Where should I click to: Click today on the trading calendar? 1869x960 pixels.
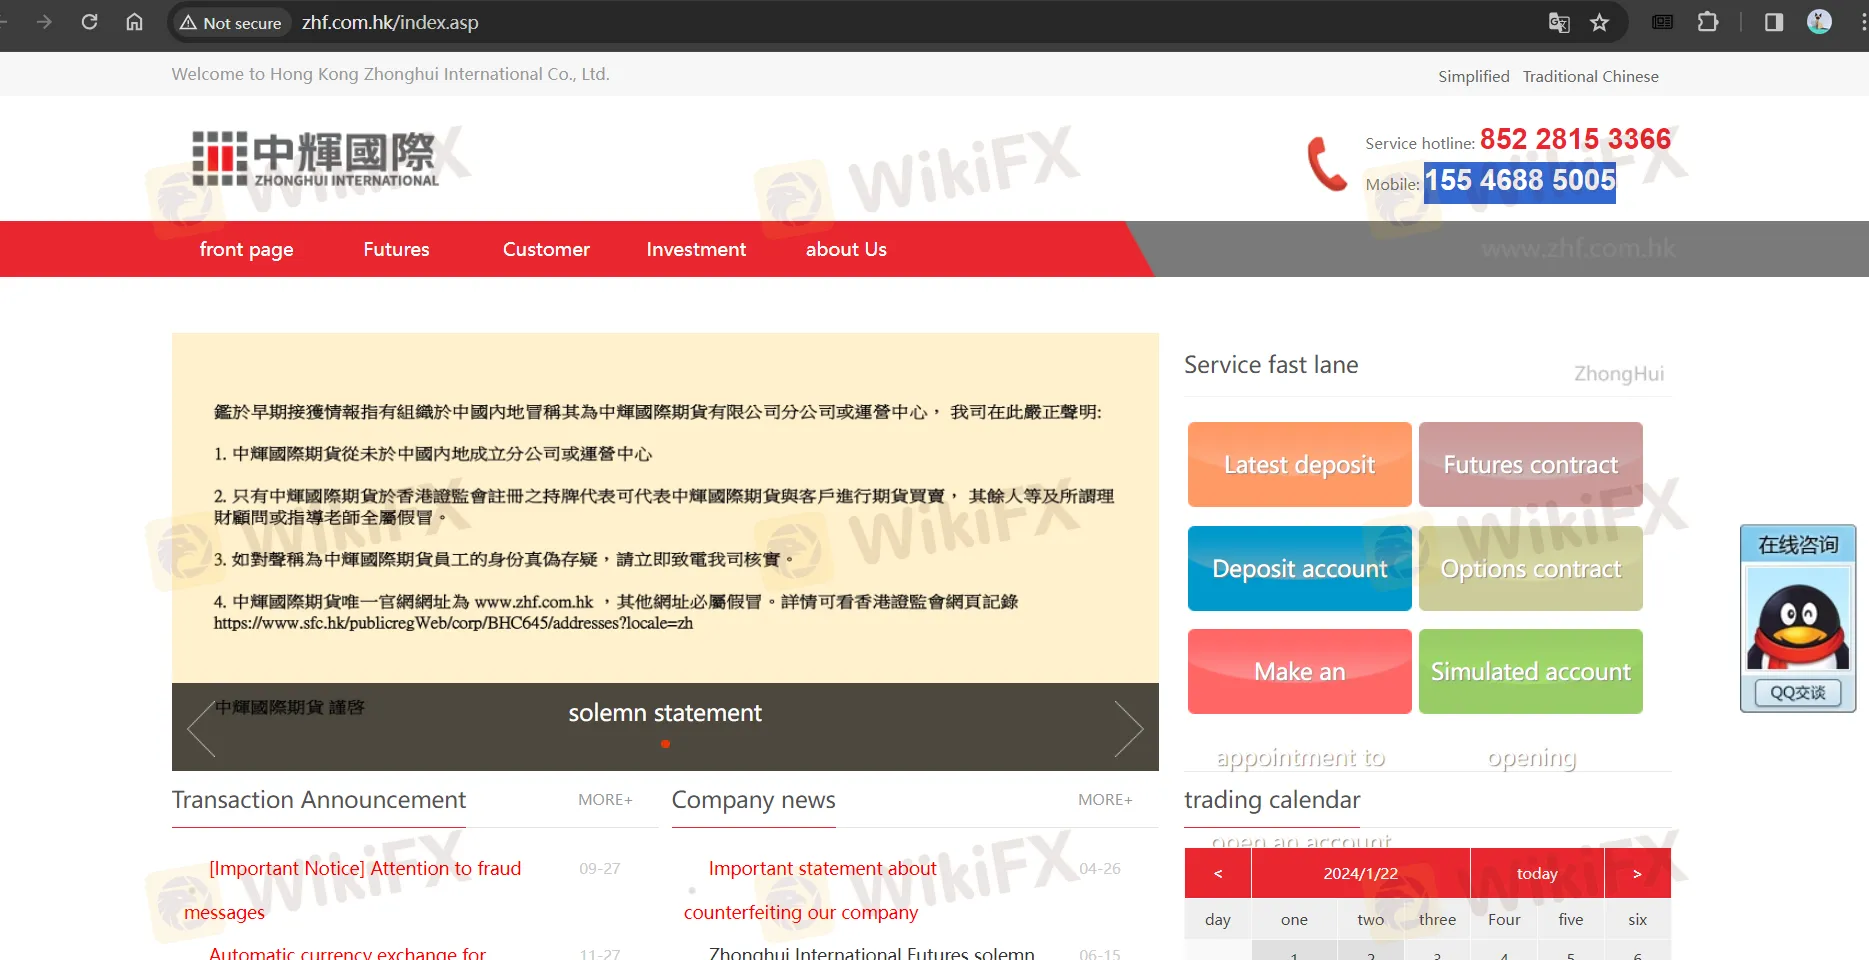(x=1536, y=873)
